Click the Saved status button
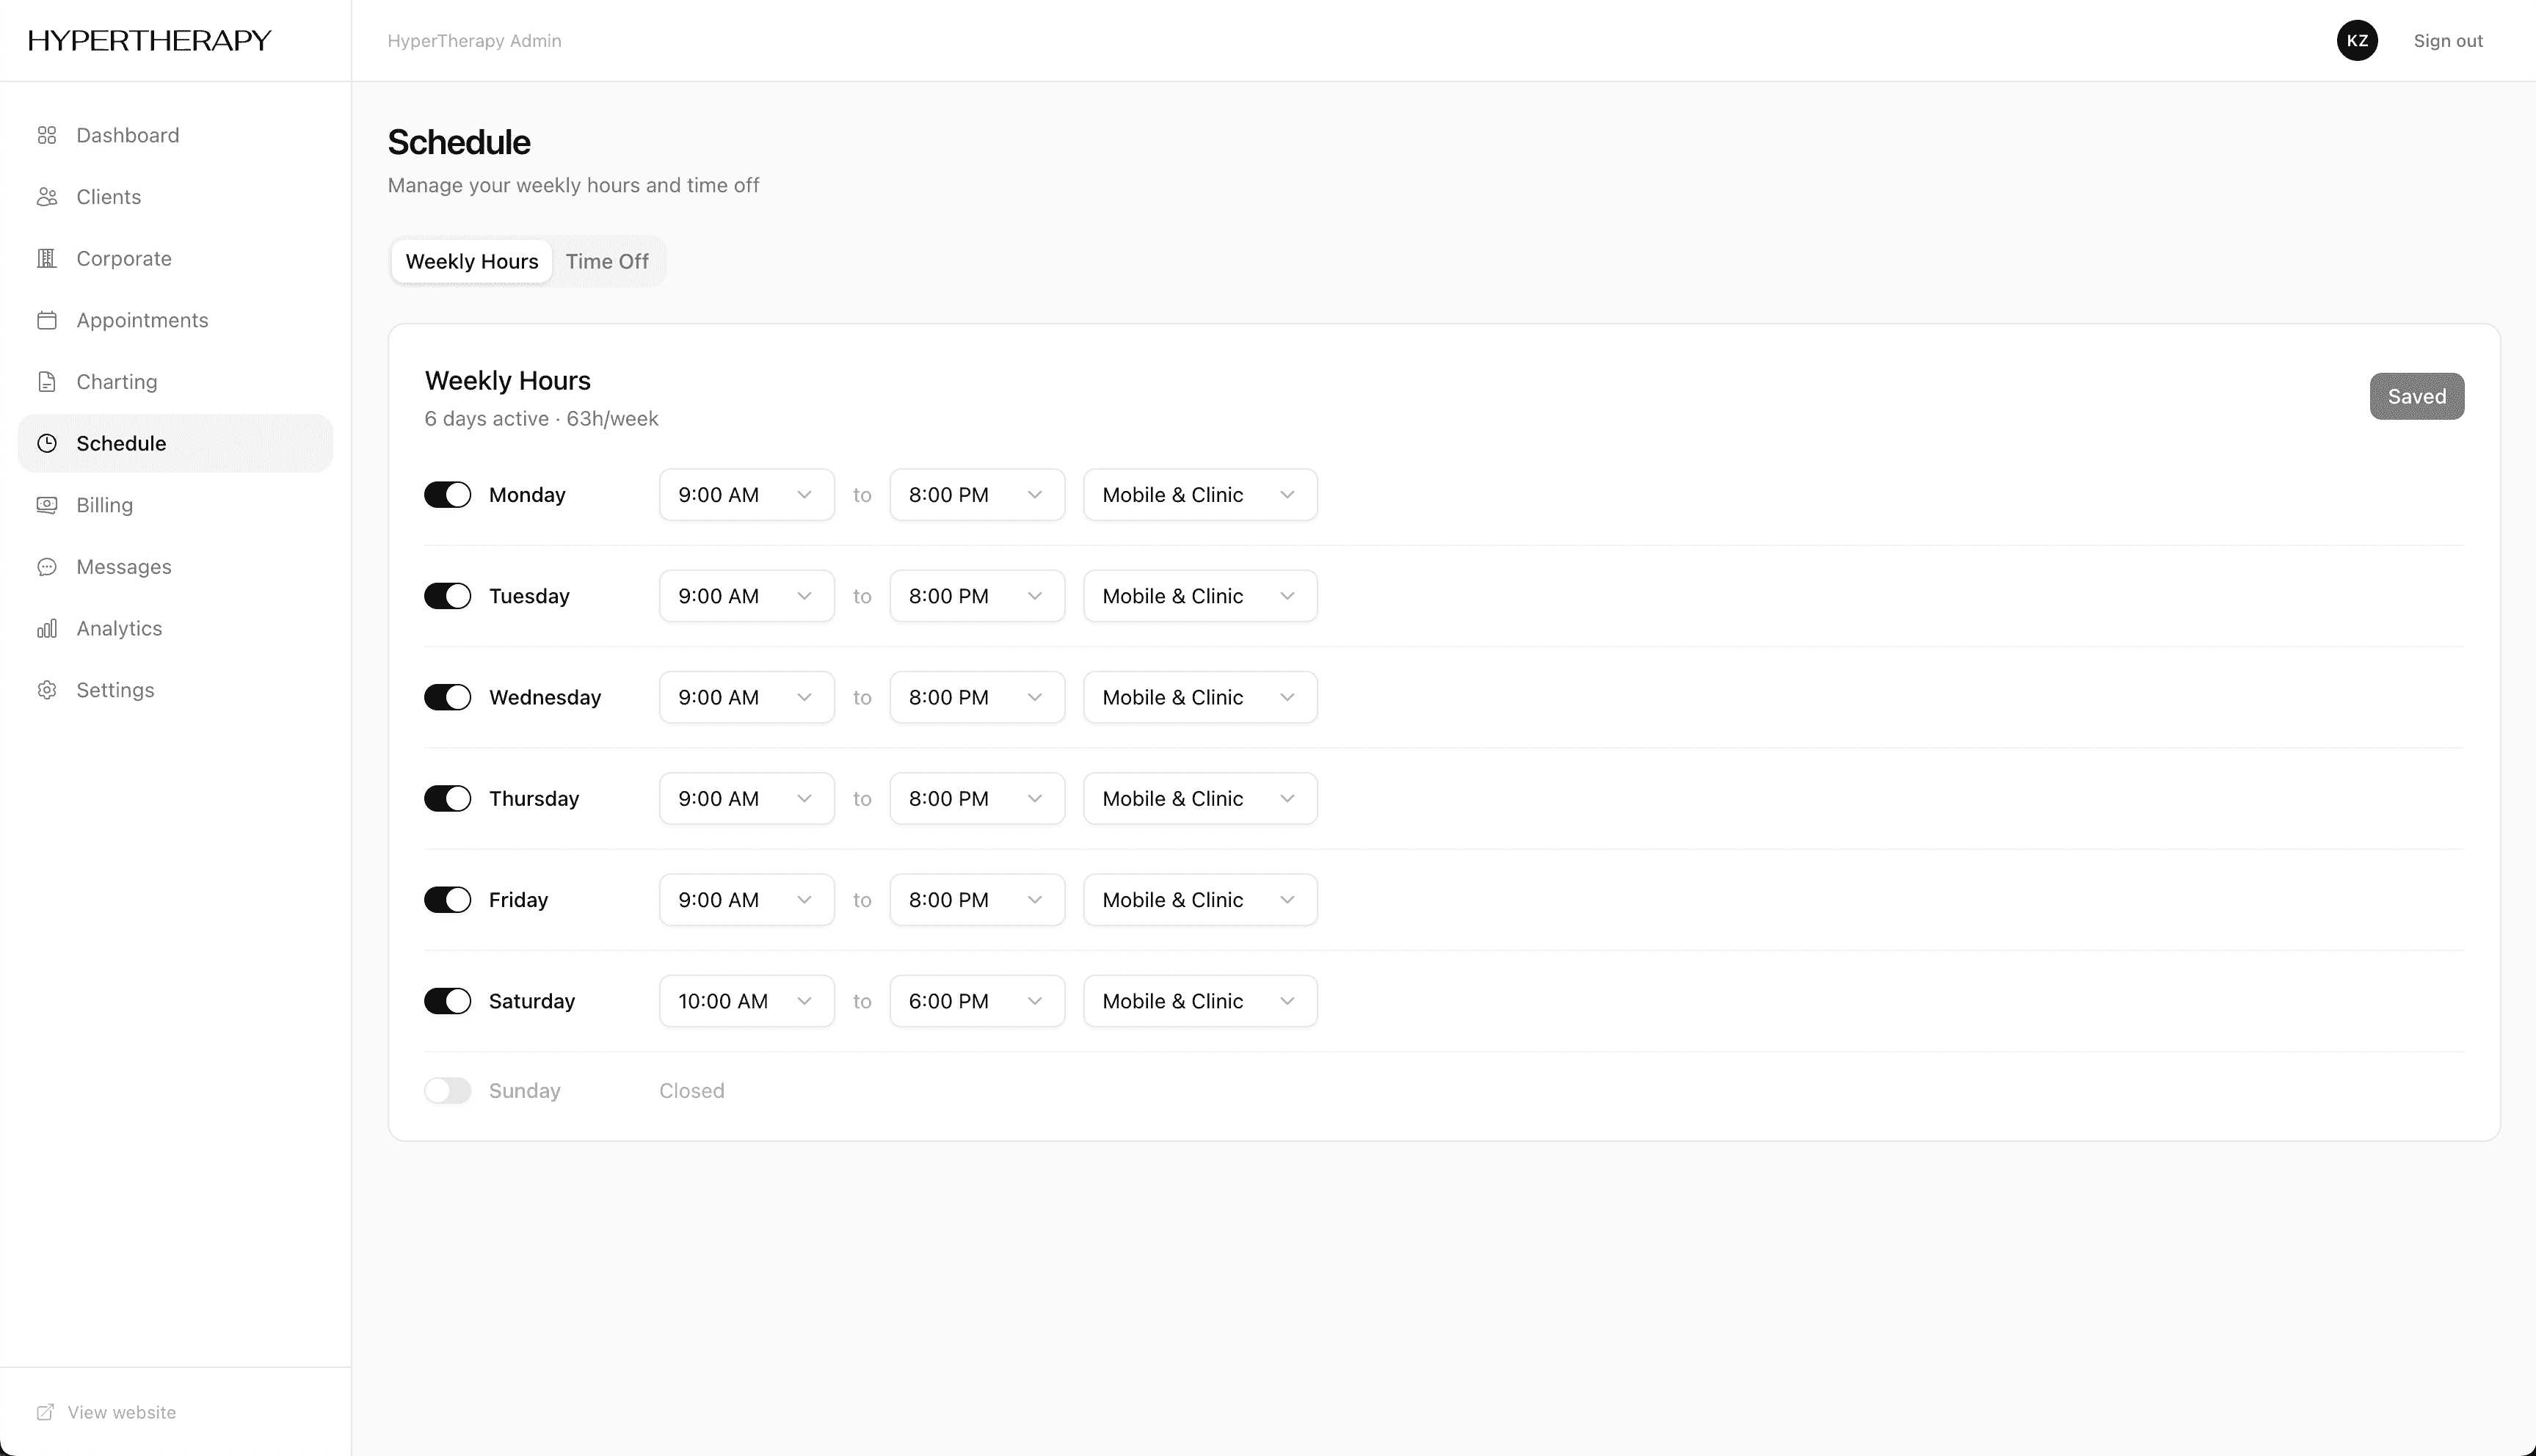The height and width of the screenshot is (1456, 2536). coord(2417,396)
